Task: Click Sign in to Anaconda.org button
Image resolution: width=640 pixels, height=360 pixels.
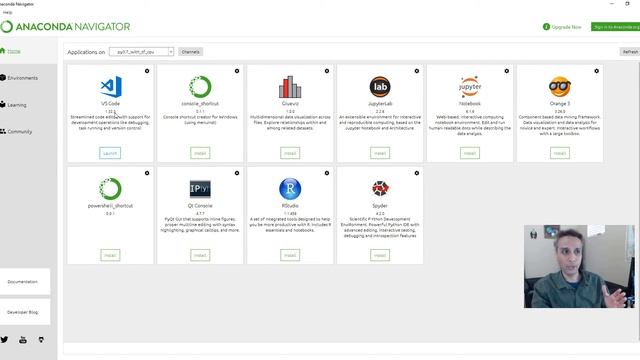Action: click(616, 27)
